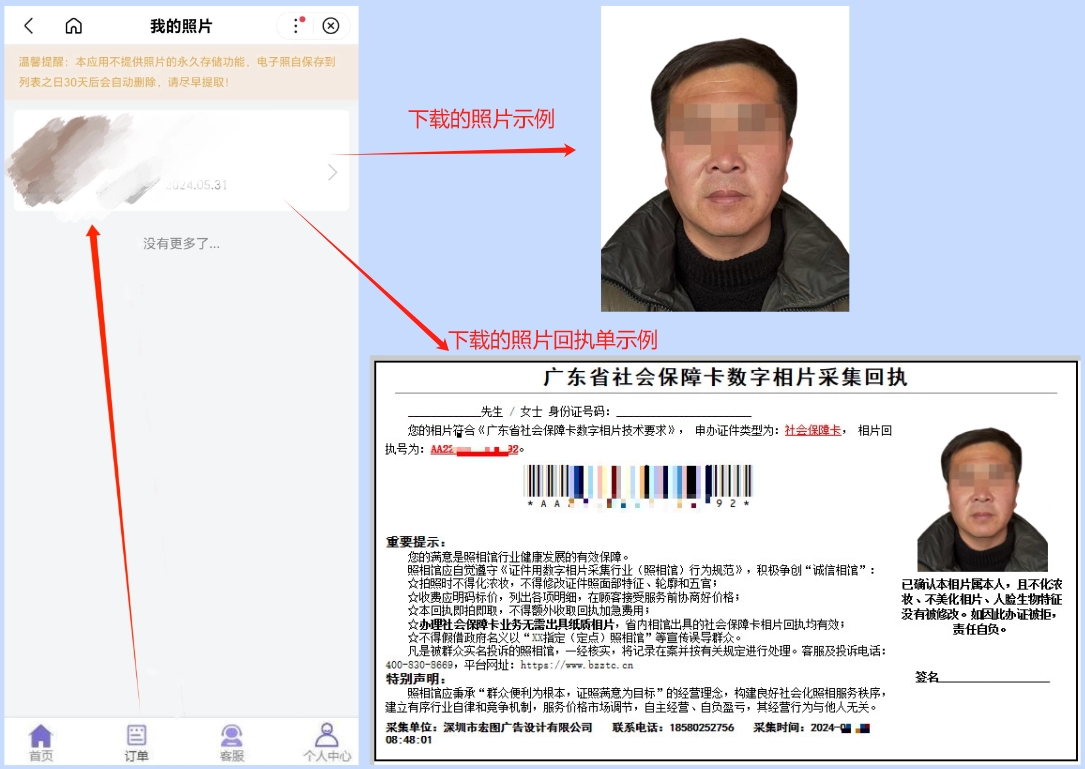Open the large downloaded sample portrait
Viewport: 1085px width, 769px height.
pos(724,160)
